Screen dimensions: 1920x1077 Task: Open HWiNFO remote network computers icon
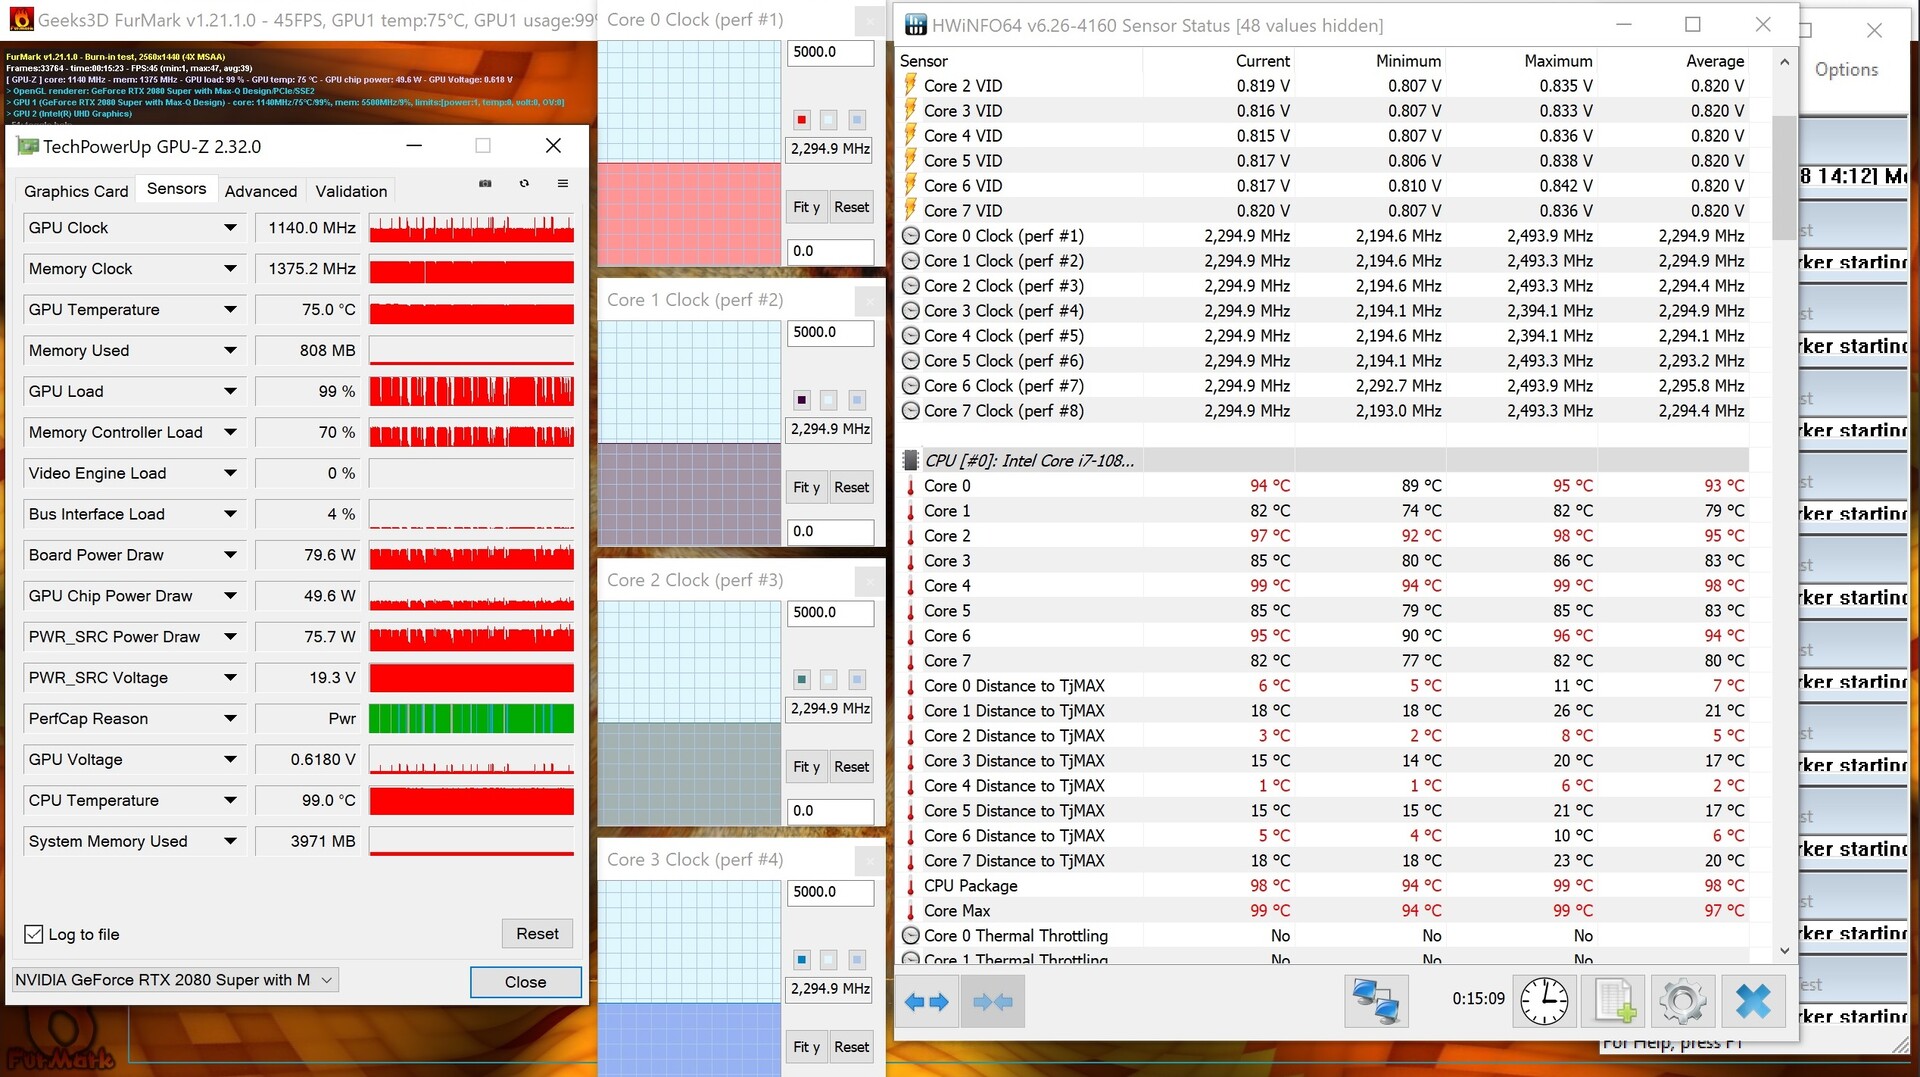[1376, 1001]
